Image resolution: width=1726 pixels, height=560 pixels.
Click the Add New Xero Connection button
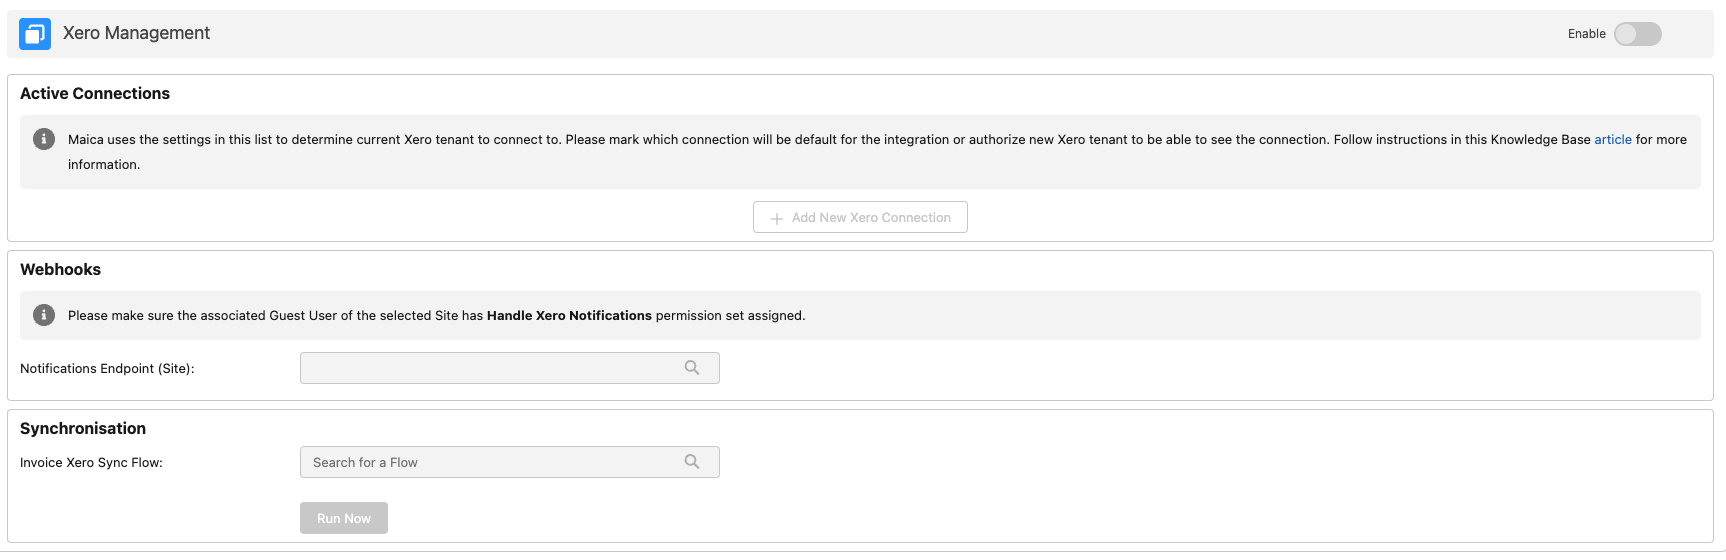pos(860,217)
